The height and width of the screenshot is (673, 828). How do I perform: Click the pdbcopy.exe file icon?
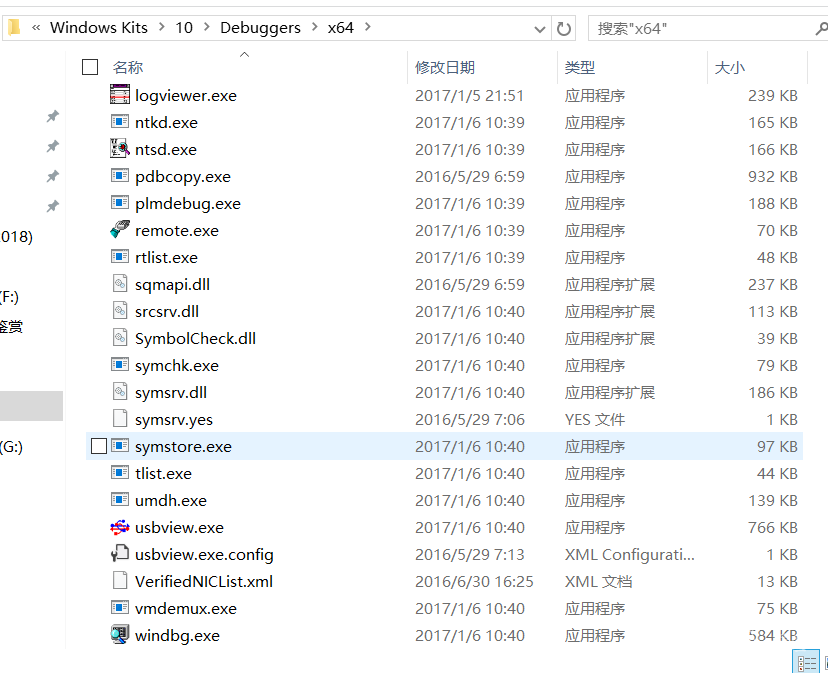click(x=120, y=175)
